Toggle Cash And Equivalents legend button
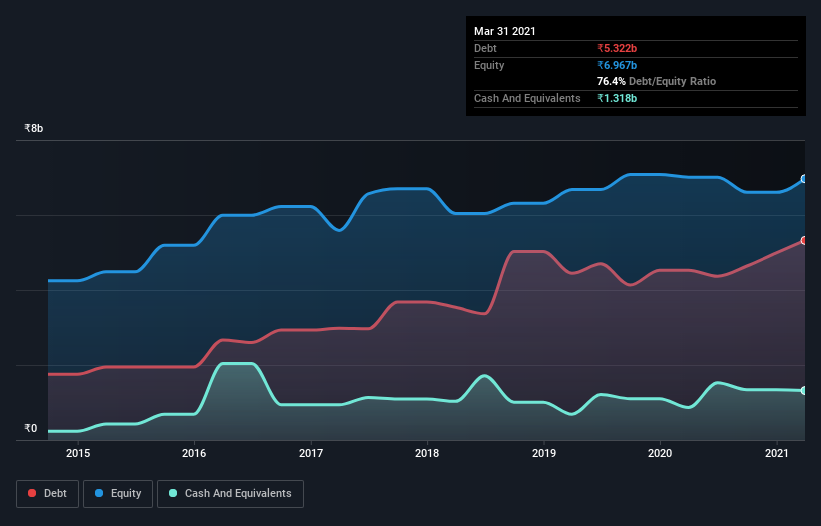 tap(230, 494)
